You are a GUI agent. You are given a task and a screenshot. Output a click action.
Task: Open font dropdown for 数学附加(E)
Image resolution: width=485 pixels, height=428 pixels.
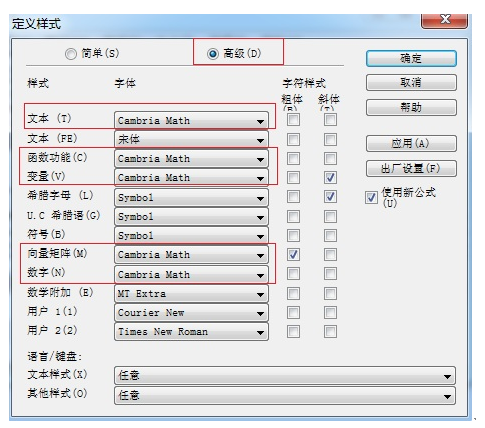tap(191, 294)
